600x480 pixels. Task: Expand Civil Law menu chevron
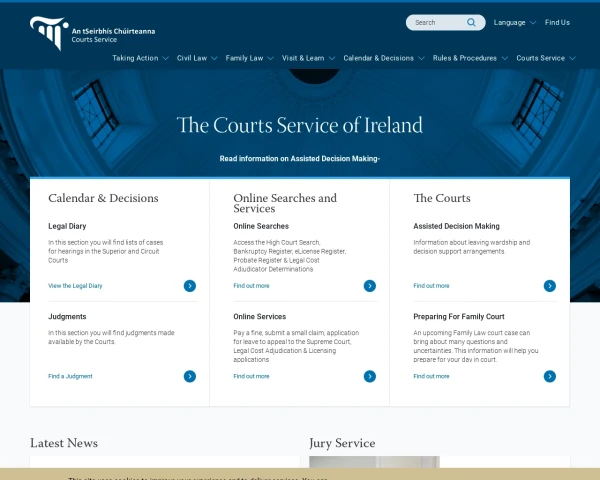click(214, 58)
